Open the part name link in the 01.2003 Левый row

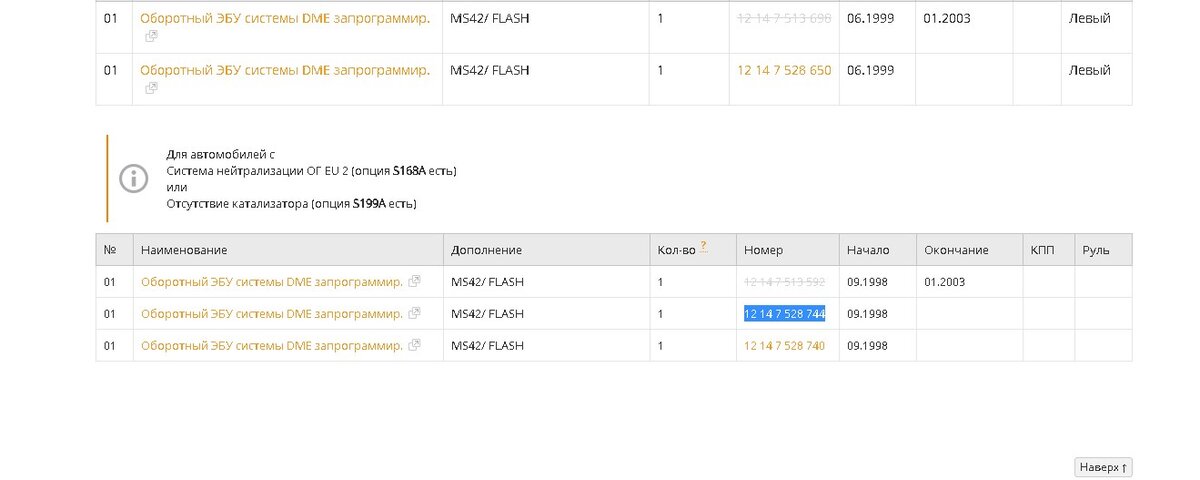284,19
